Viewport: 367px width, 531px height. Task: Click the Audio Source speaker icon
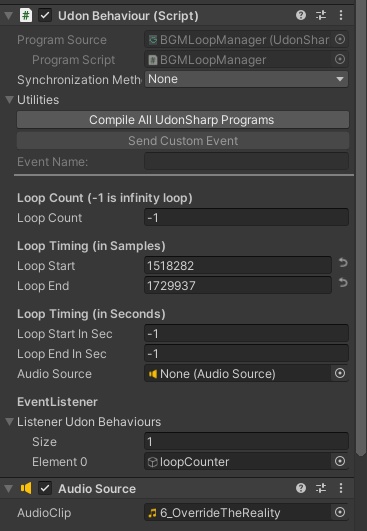click(x=26, y=488)
